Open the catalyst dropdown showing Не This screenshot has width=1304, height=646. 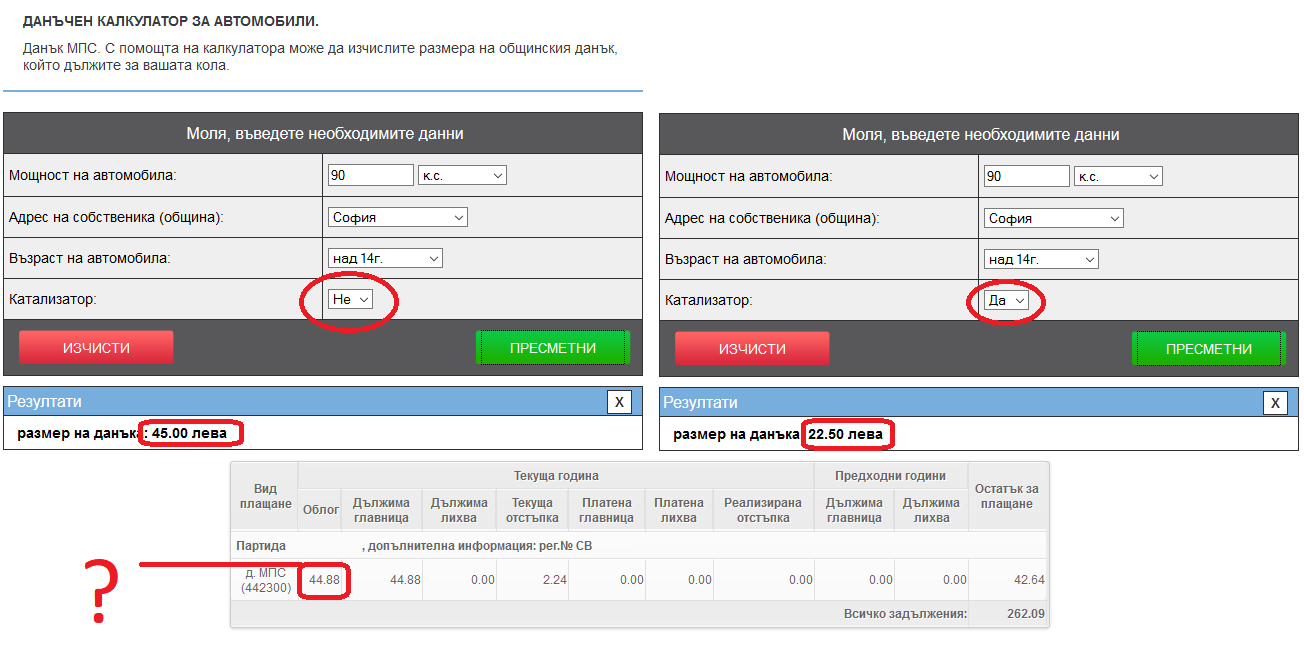click(x=350, y=299)
